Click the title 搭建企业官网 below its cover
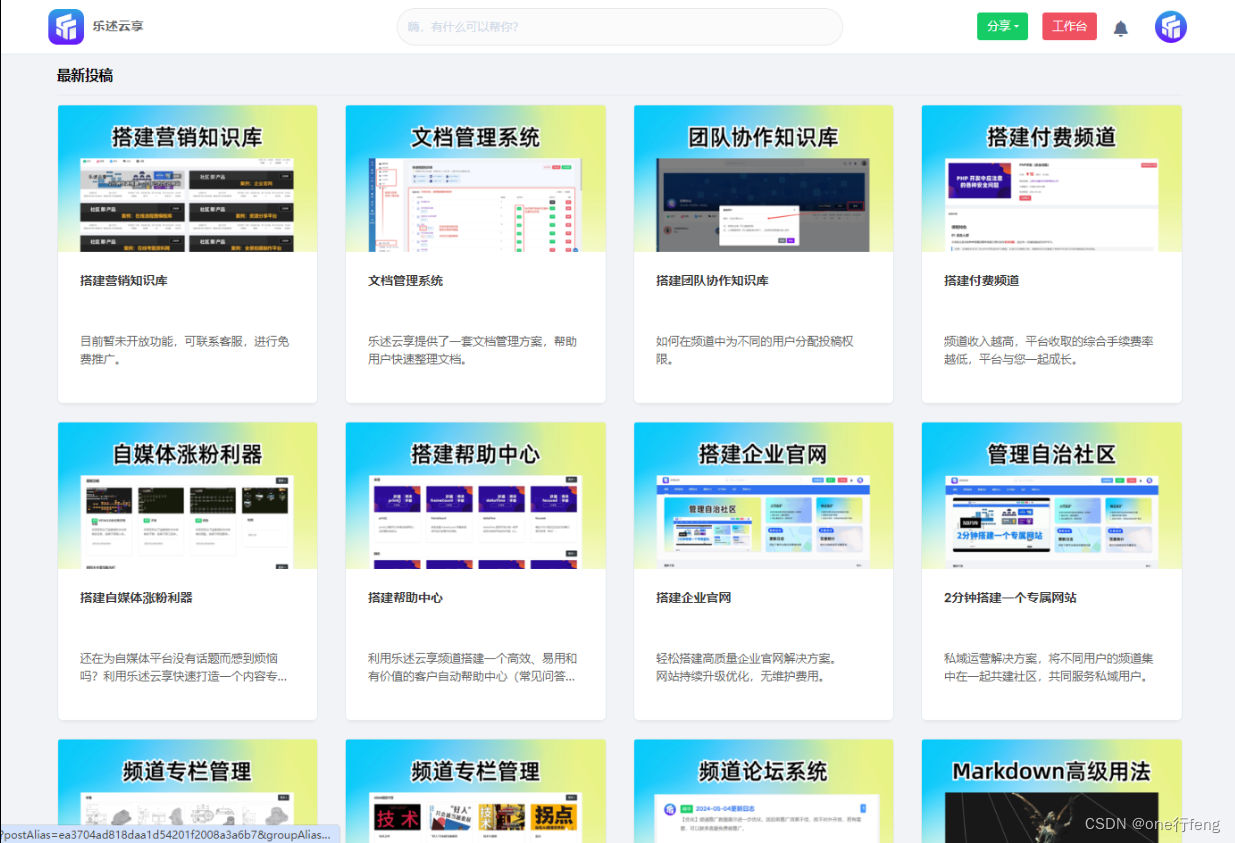1235x843 pixels. [694, 598]
